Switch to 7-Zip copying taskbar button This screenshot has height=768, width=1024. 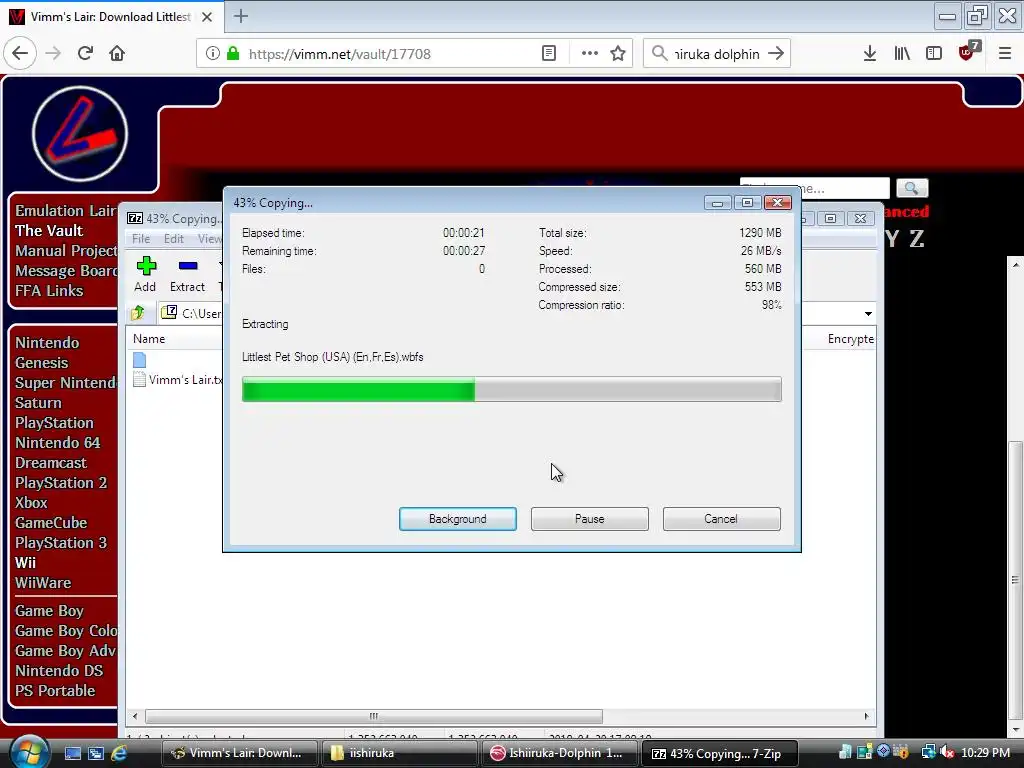click(x=720, y=753)
